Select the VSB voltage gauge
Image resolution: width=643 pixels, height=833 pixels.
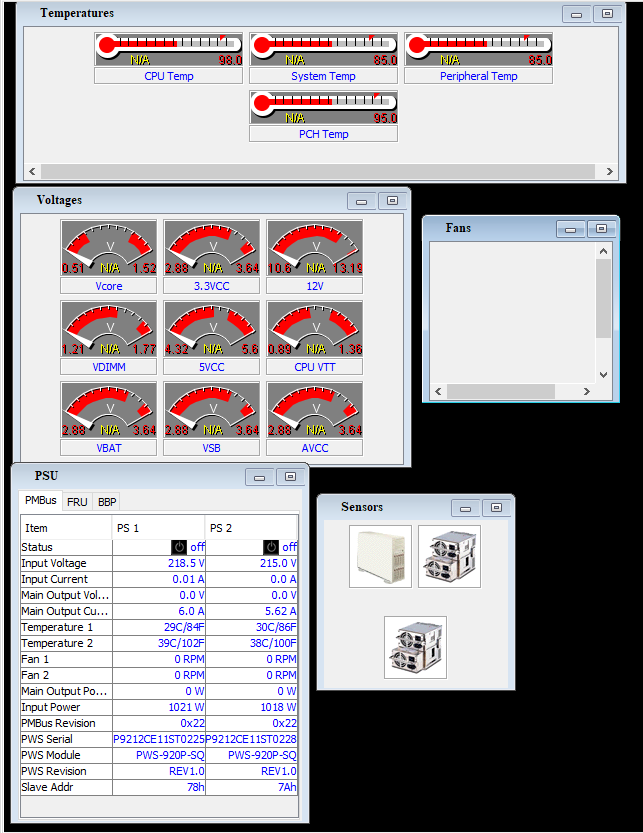click(211, 410)
